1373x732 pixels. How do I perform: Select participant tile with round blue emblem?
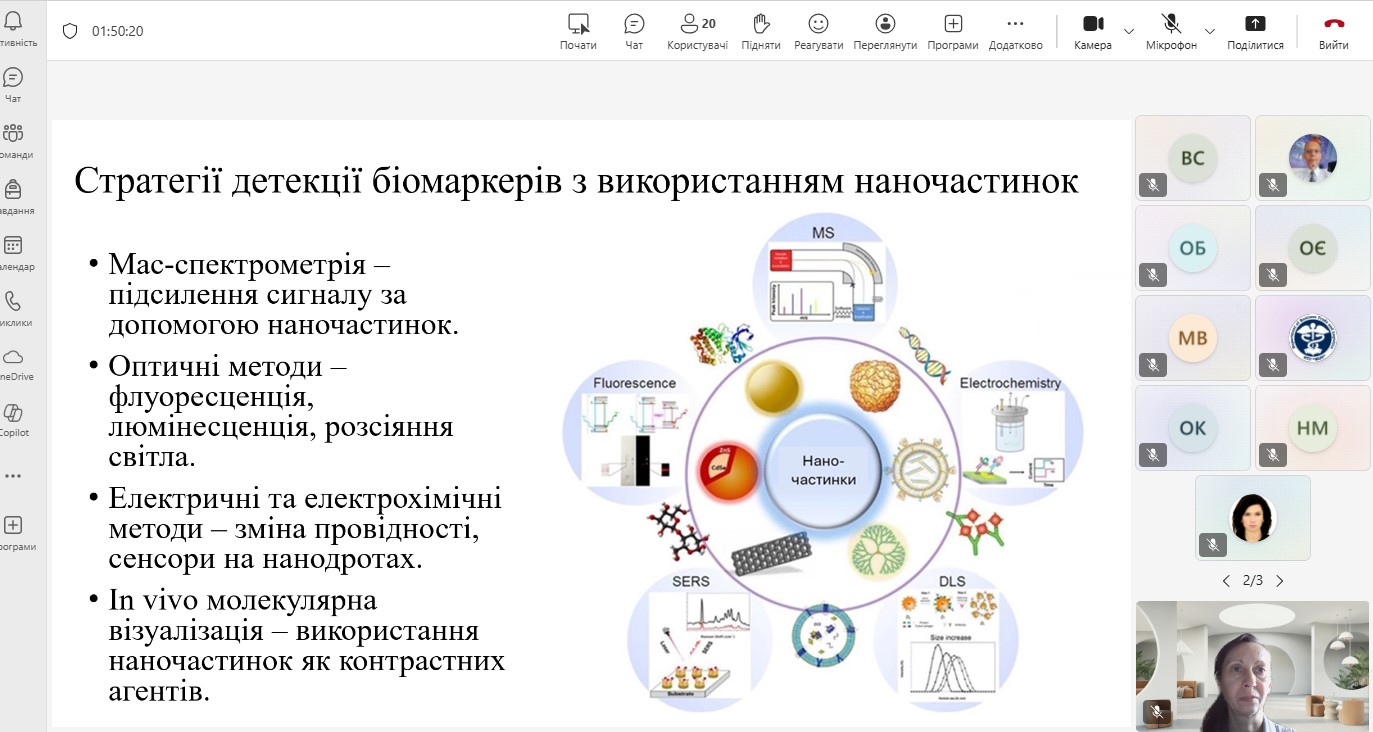pos(1313,338)
